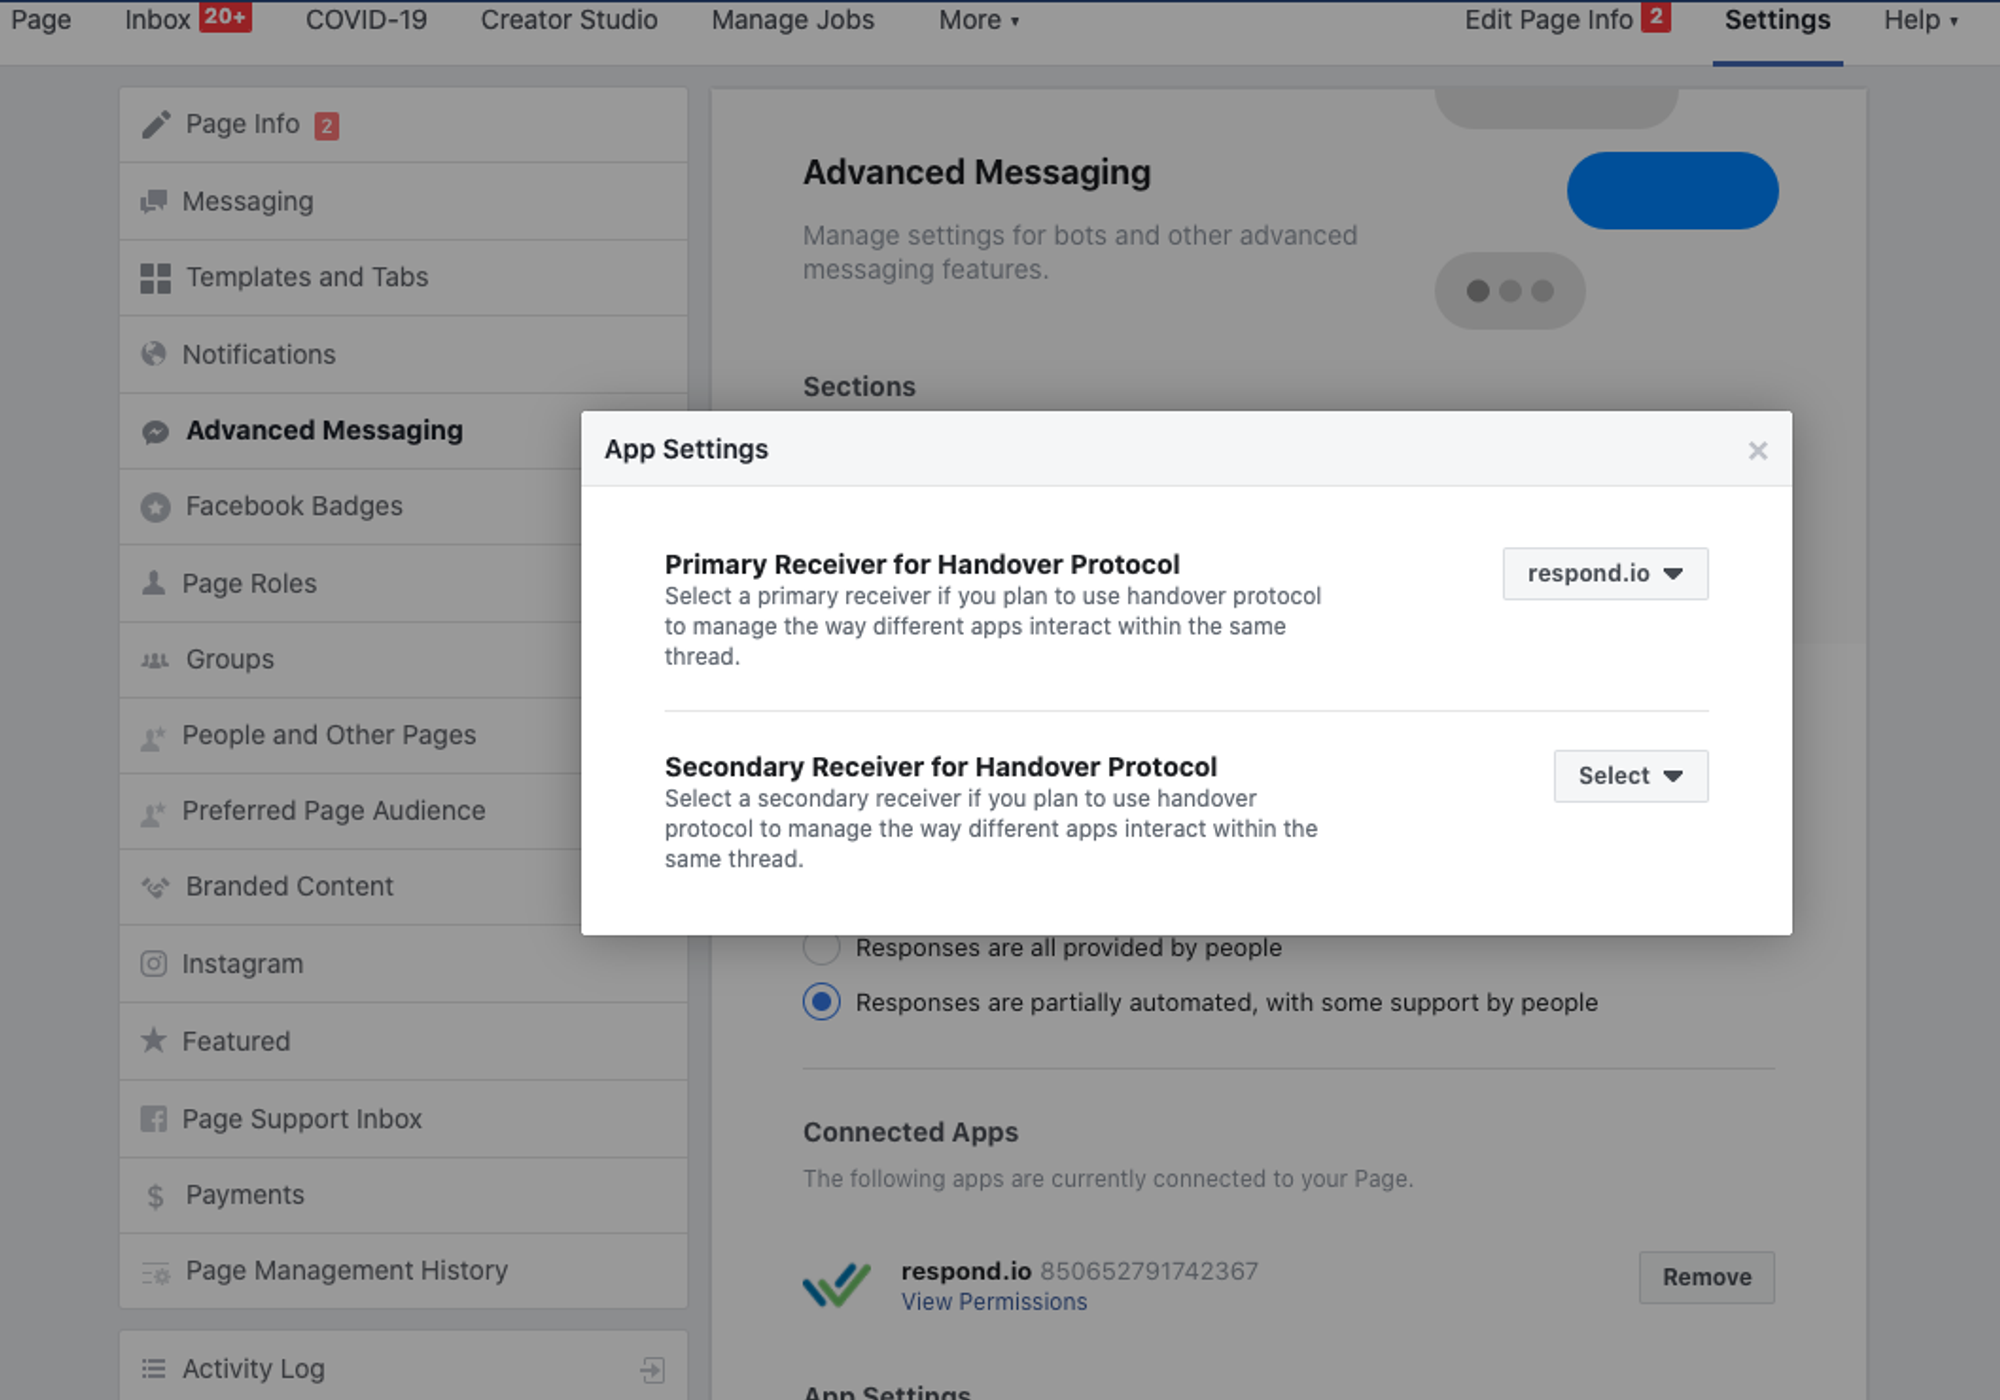Image resolution: width=2000 pixels, height=1400 pixels.
Task: Open the View Permissions link
Action: pos(993,1302)
